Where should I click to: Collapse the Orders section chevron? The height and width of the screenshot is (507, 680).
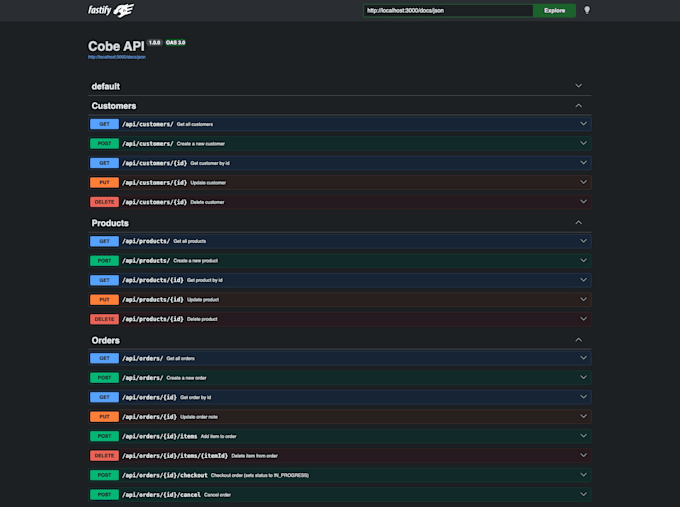(x=579, y=340)
